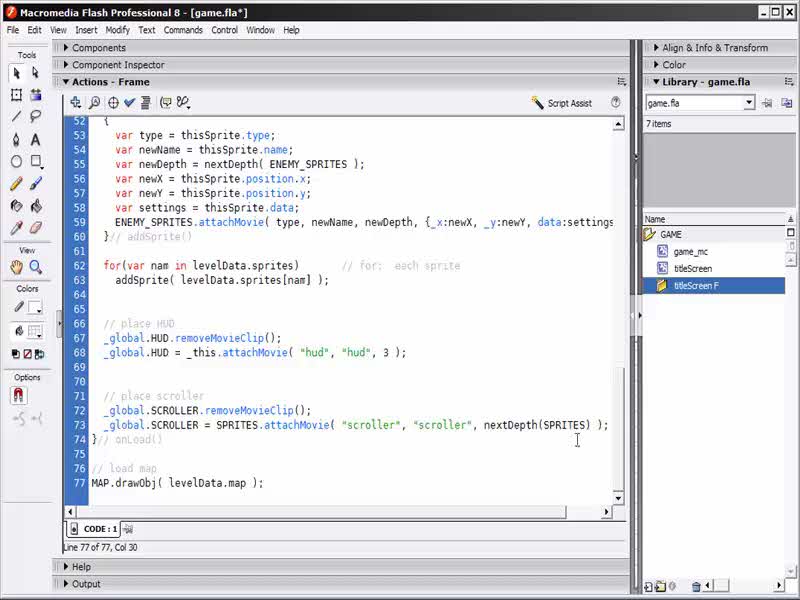Toggle the Snap to Objects magnet option
Image resolution: width=800 pixels, height=600 pixels.
click(18, 396)
